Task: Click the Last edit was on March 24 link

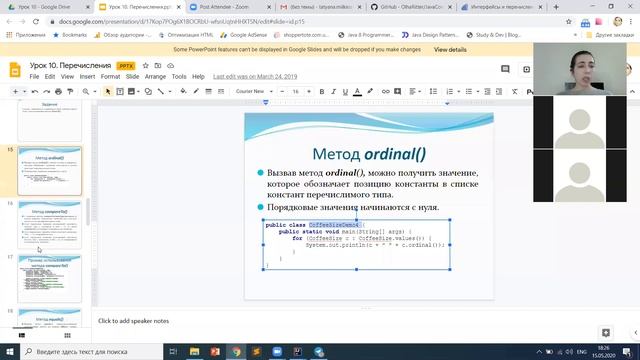Action: click(255, 77)
